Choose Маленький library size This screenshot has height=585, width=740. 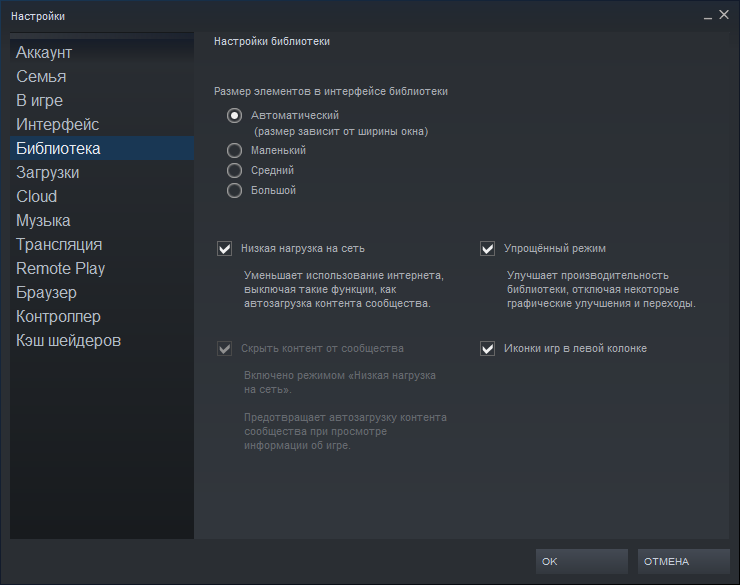tap(235, 150)
